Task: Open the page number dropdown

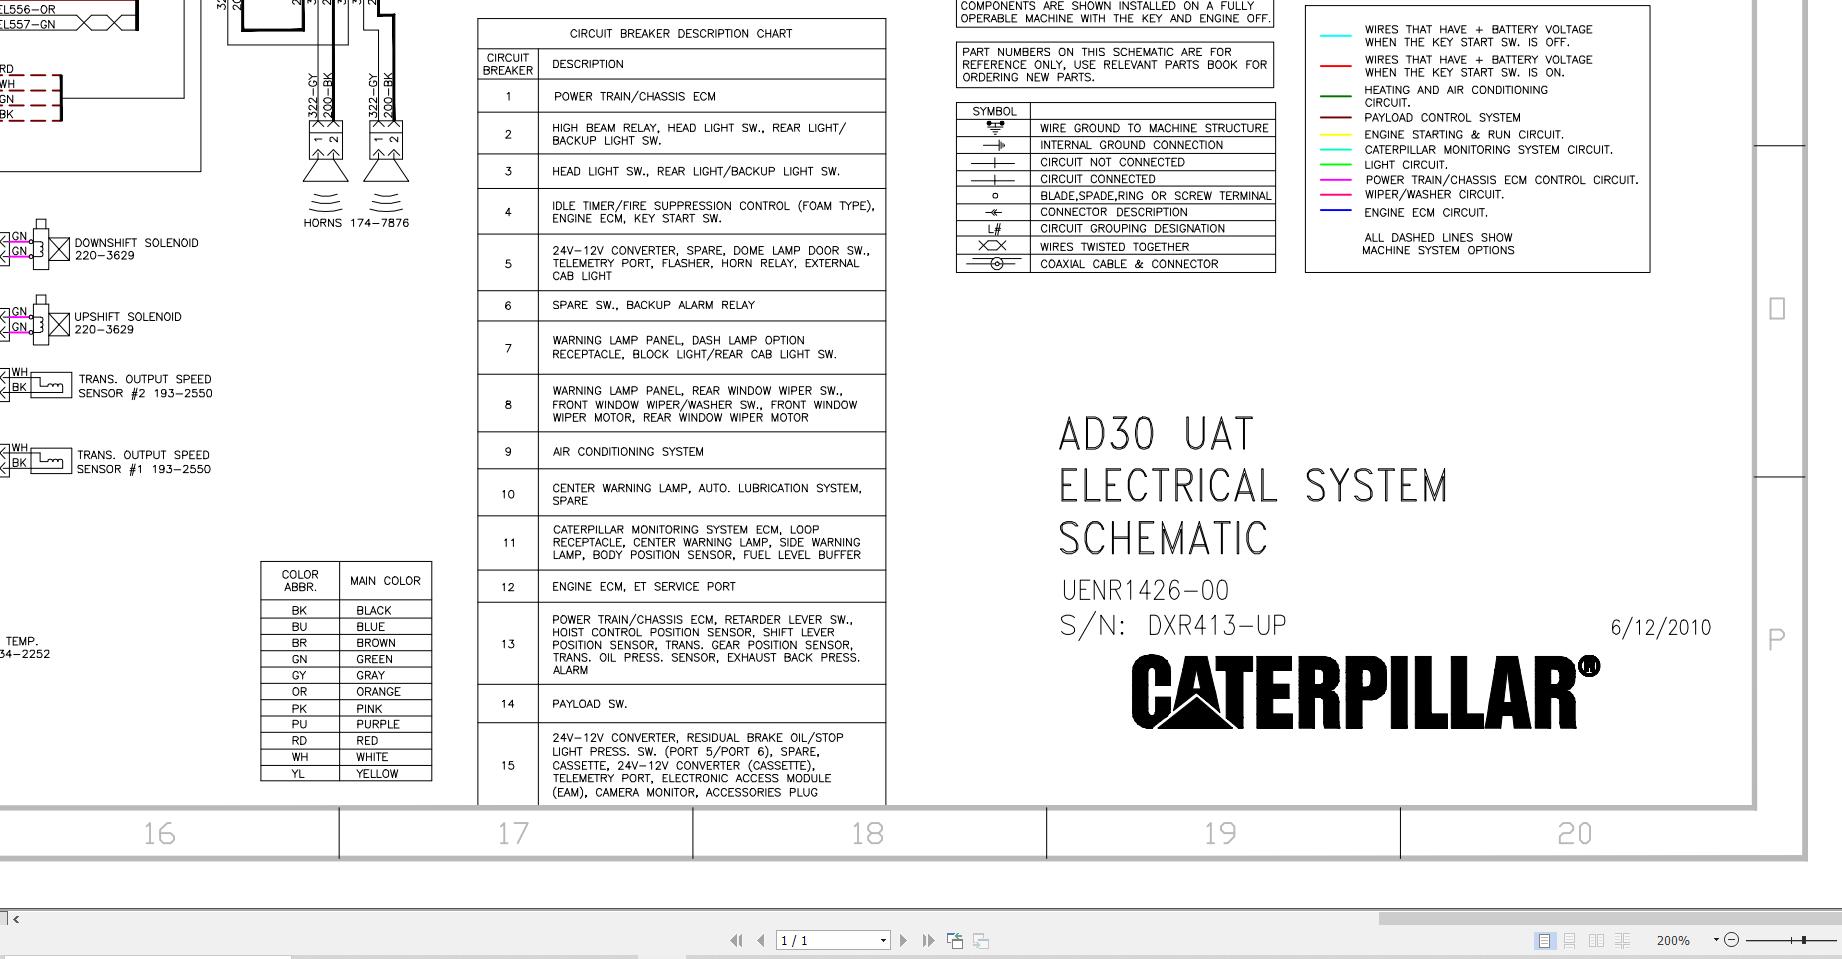Action: pyautogui.click(x=883, y=940)
